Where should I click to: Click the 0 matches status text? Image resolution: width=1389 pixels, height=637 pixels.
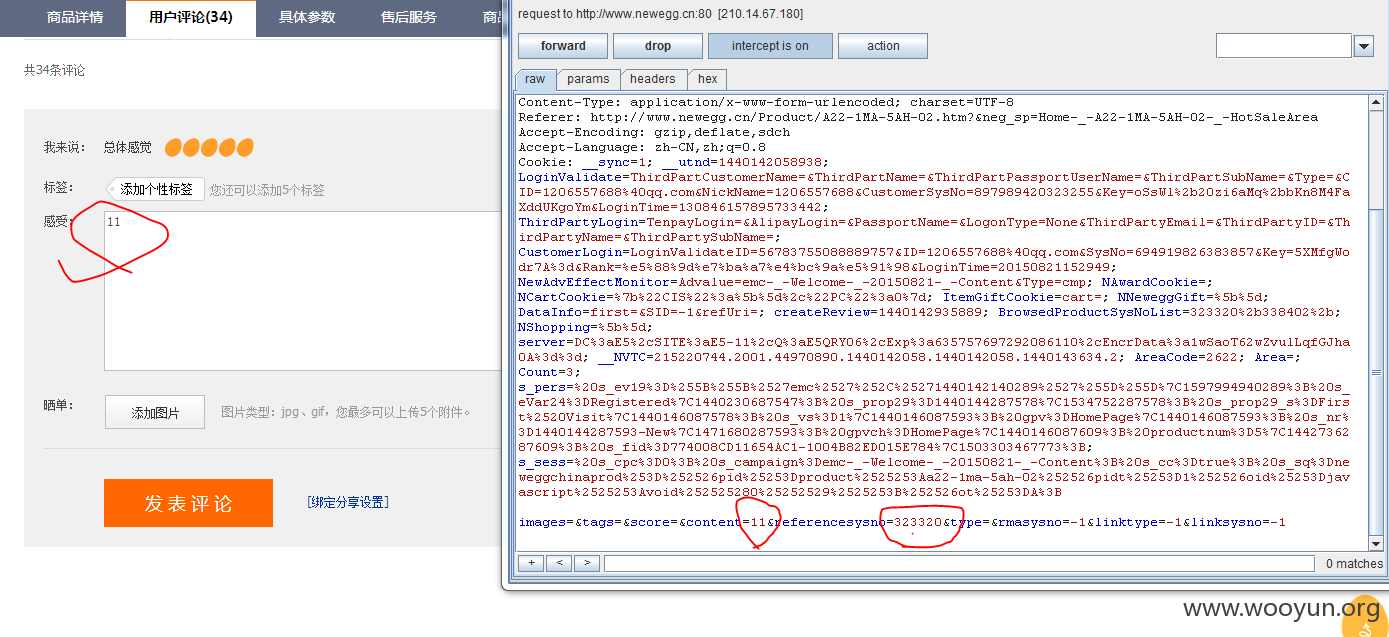[1354, 564]
